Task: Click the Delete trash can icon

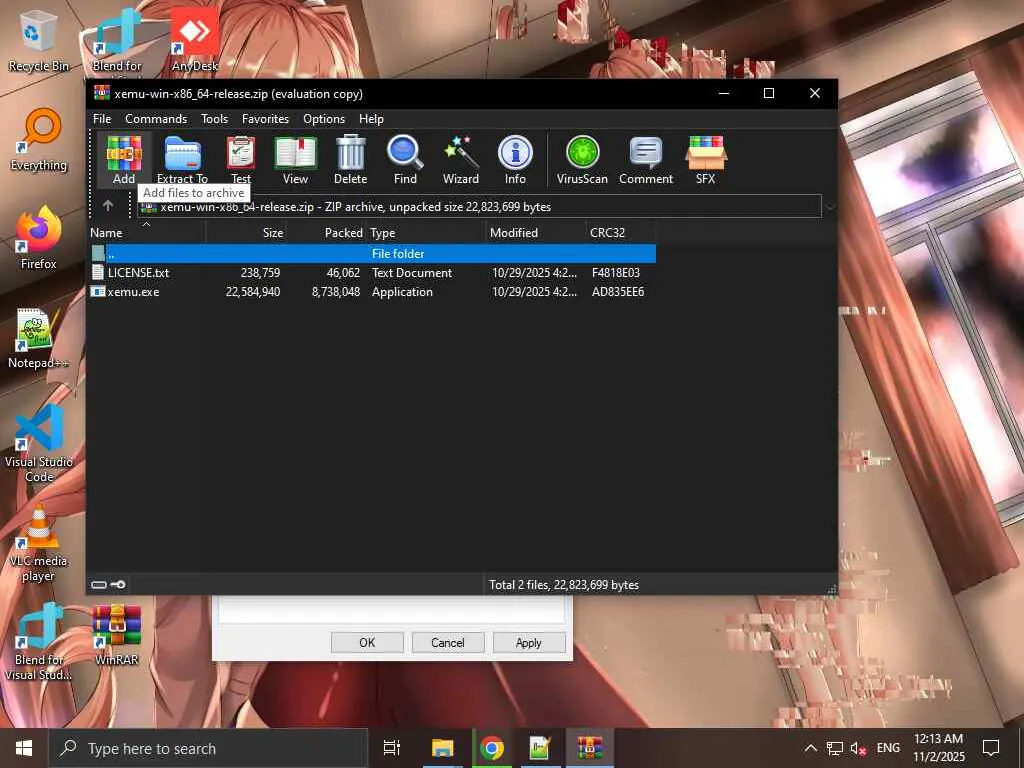Action: click(351, 159)
